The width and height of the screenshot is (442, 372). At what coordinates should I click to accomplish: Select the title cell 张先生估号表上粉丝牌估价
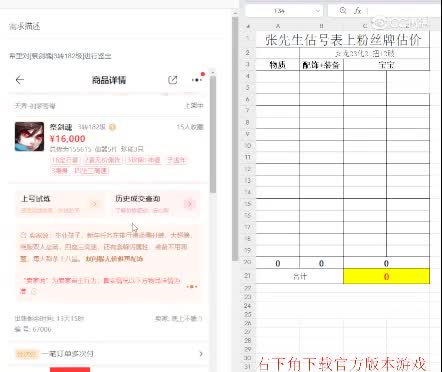tap(343, 39)
